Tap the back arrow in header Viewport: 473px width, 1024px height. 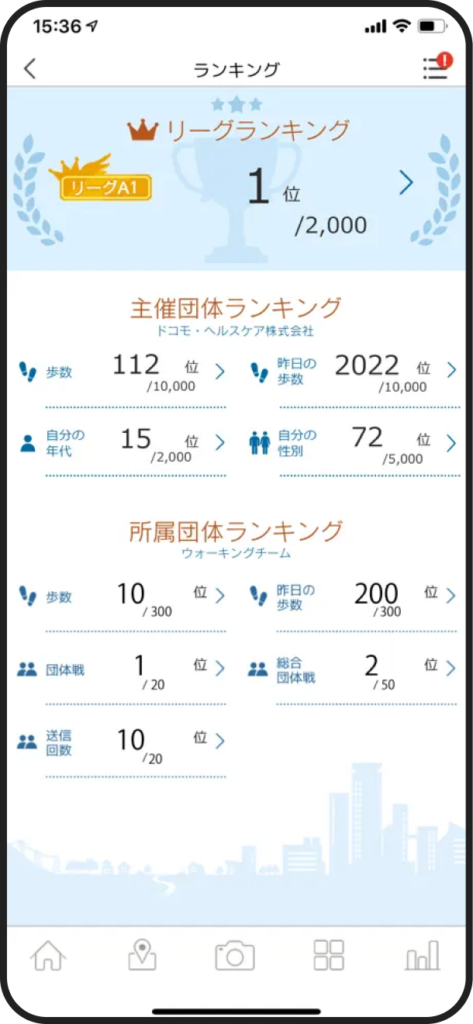coord(29,69)
